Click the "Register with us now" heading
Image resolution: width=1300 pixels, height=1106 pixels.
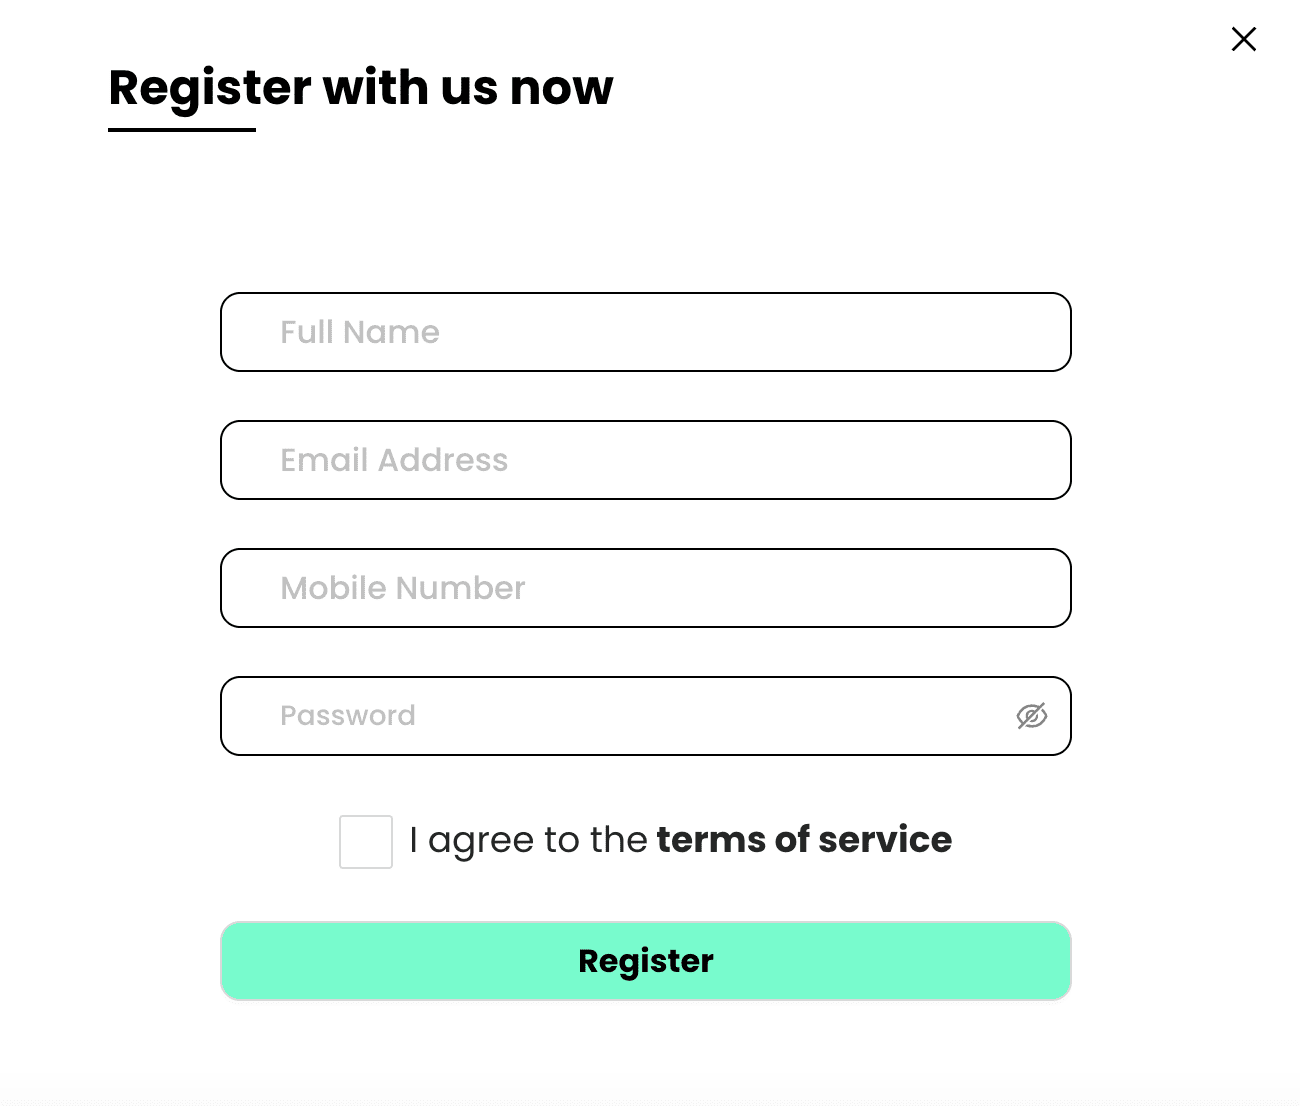360,88
